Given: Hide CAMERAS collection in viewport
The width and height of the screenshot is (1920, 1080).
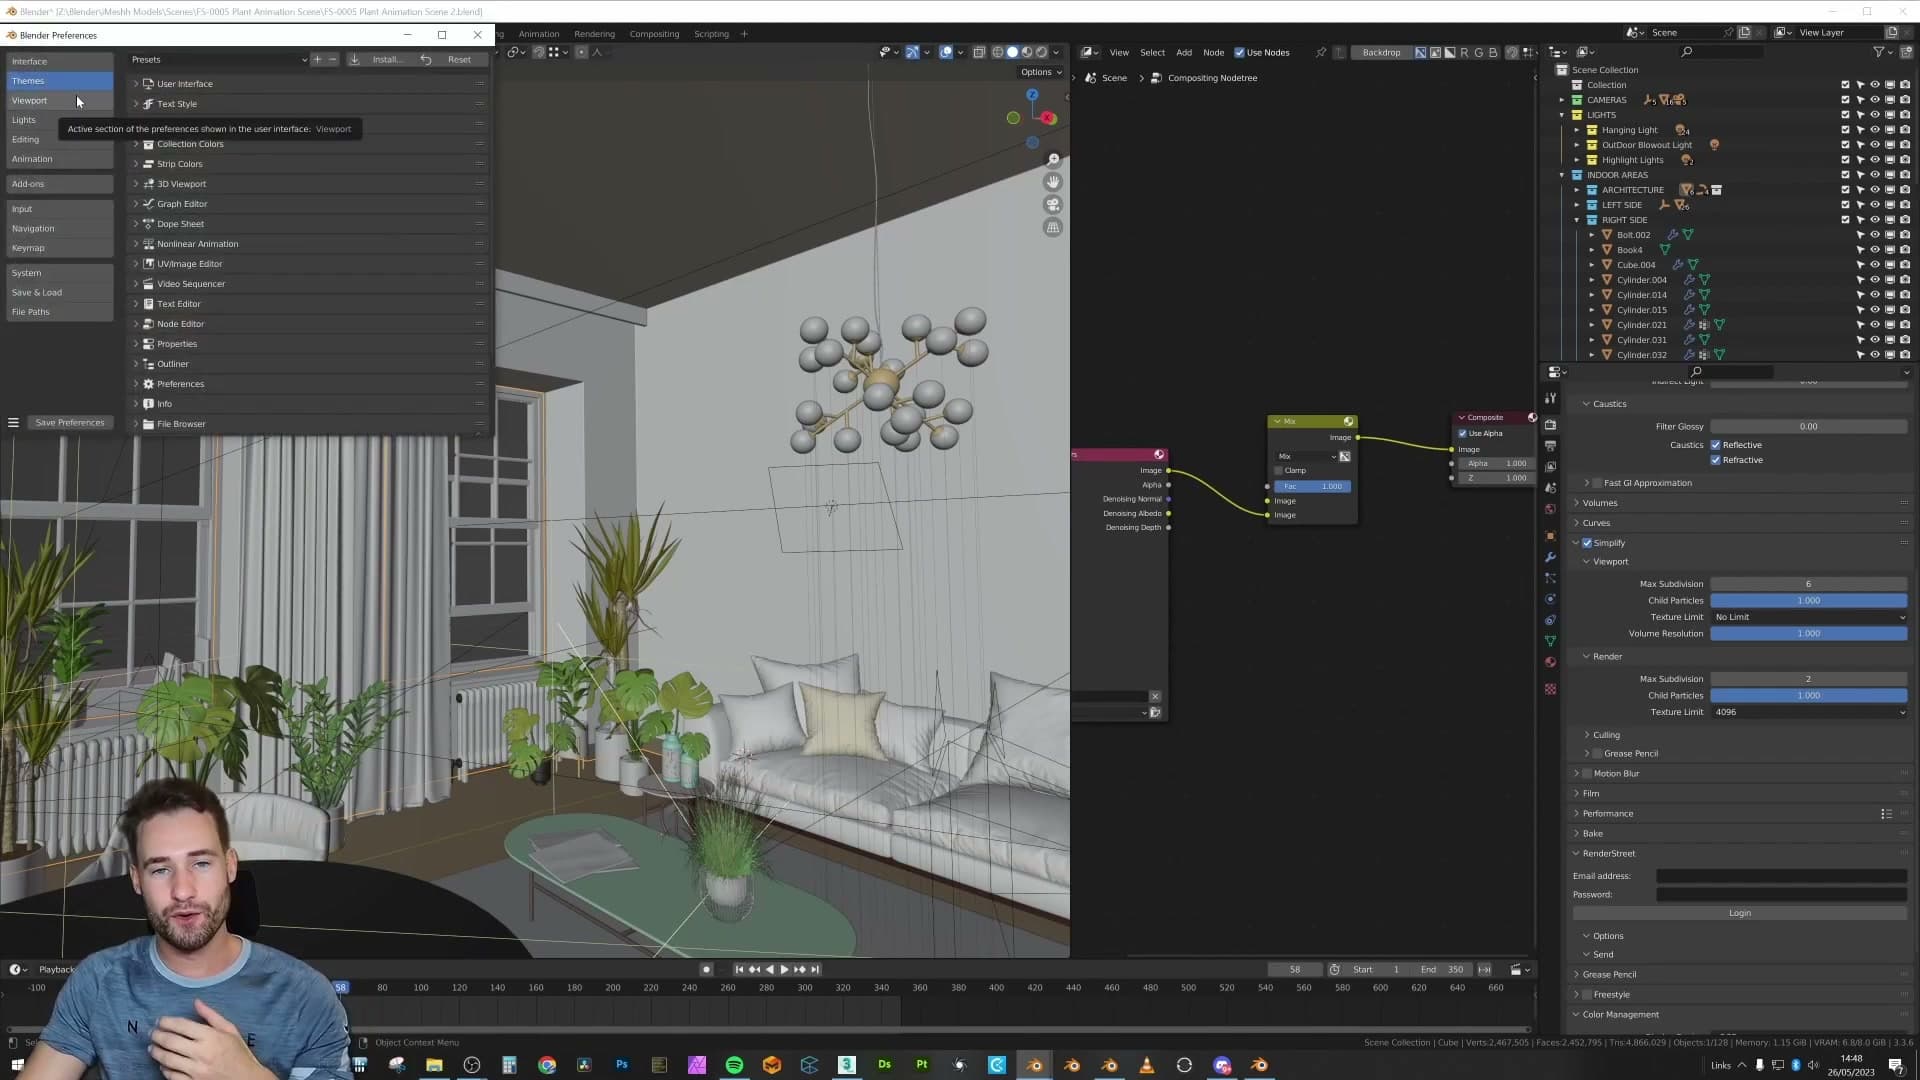Looking at the screenshot, I should (1875, 100).
